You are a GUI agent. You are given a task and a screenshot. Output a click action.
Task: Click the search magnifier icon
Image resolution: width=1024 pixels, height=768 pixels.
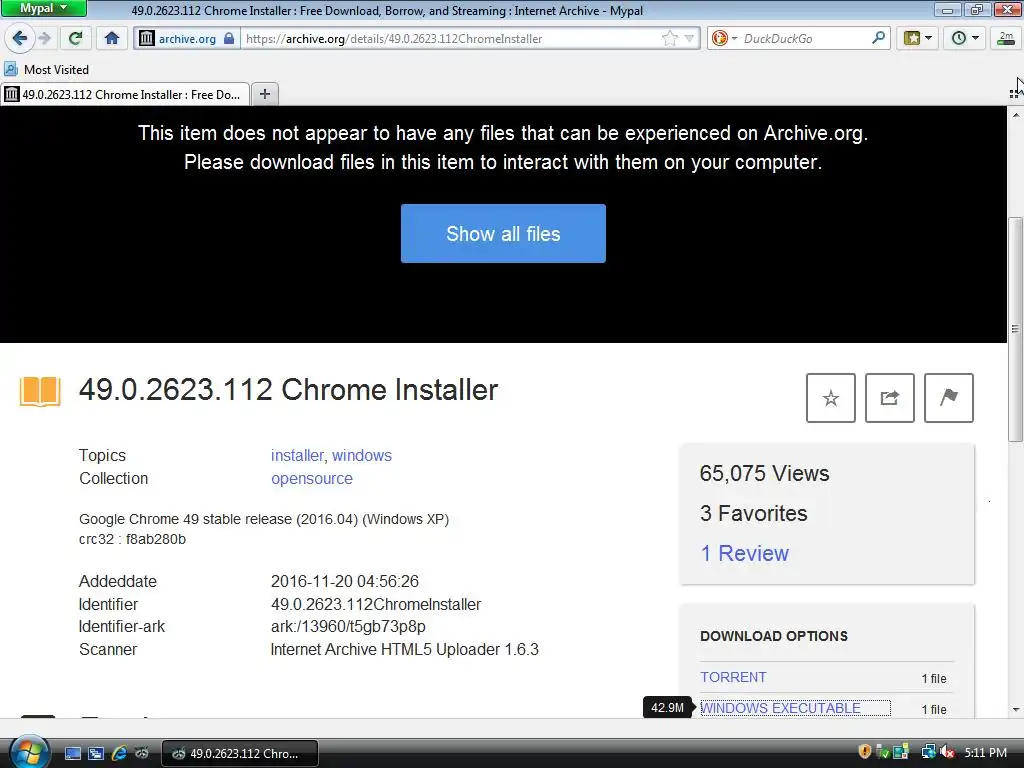pos(878,38)
